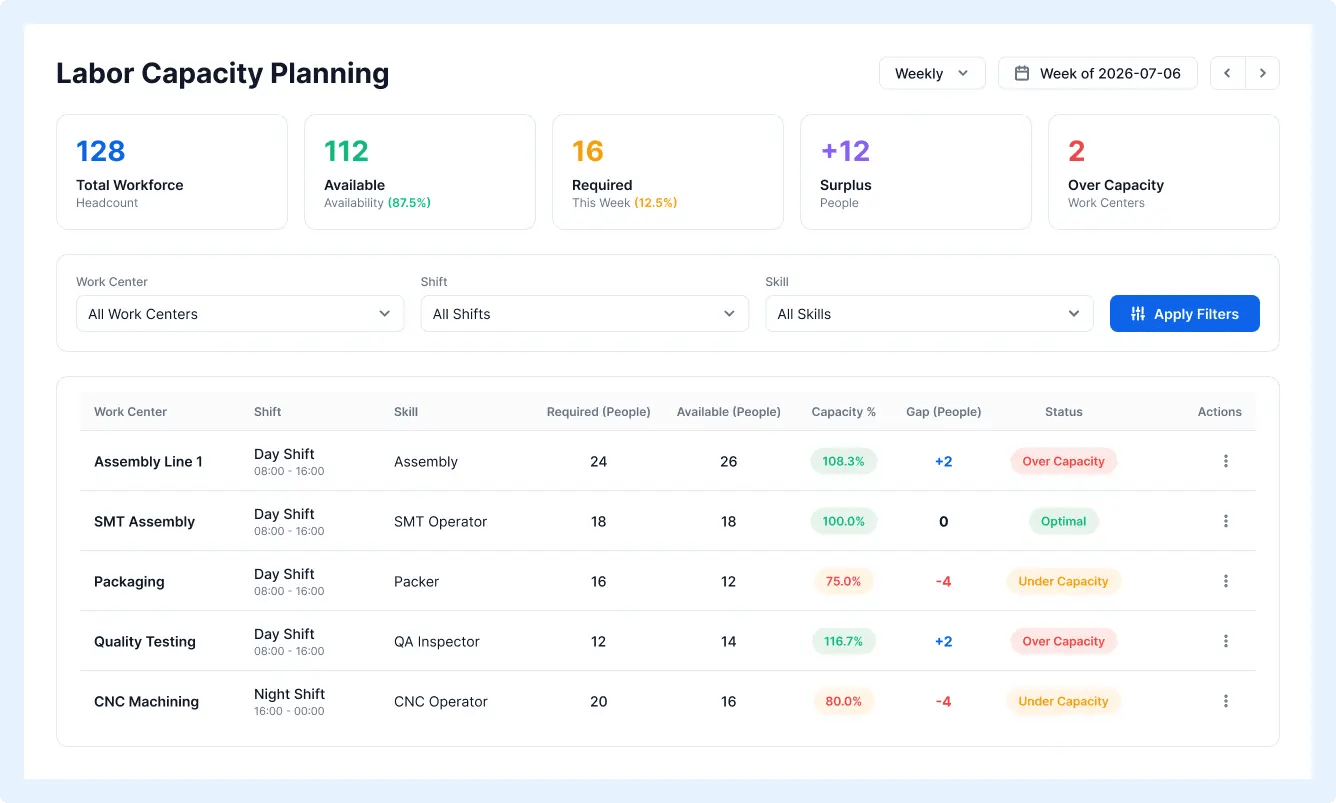Open actions menu for CNC Machining row
This screenshot has height=803, width=1336.
(x=1225, y=701)
